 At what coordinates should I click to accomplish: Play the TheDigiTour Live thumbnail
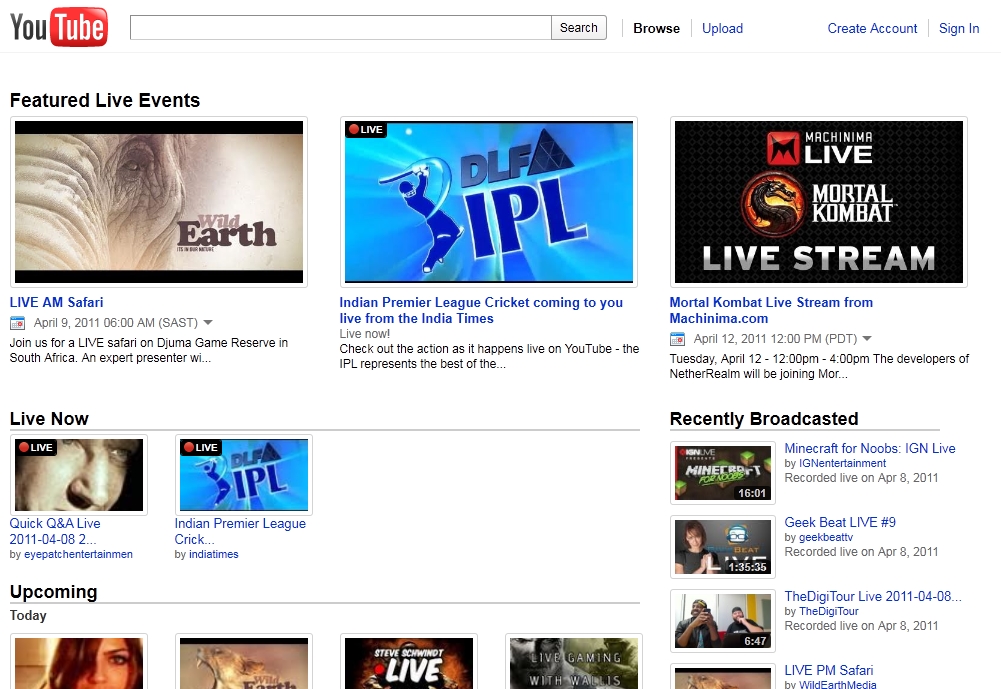pyautogui.click(x=723, y=621)
